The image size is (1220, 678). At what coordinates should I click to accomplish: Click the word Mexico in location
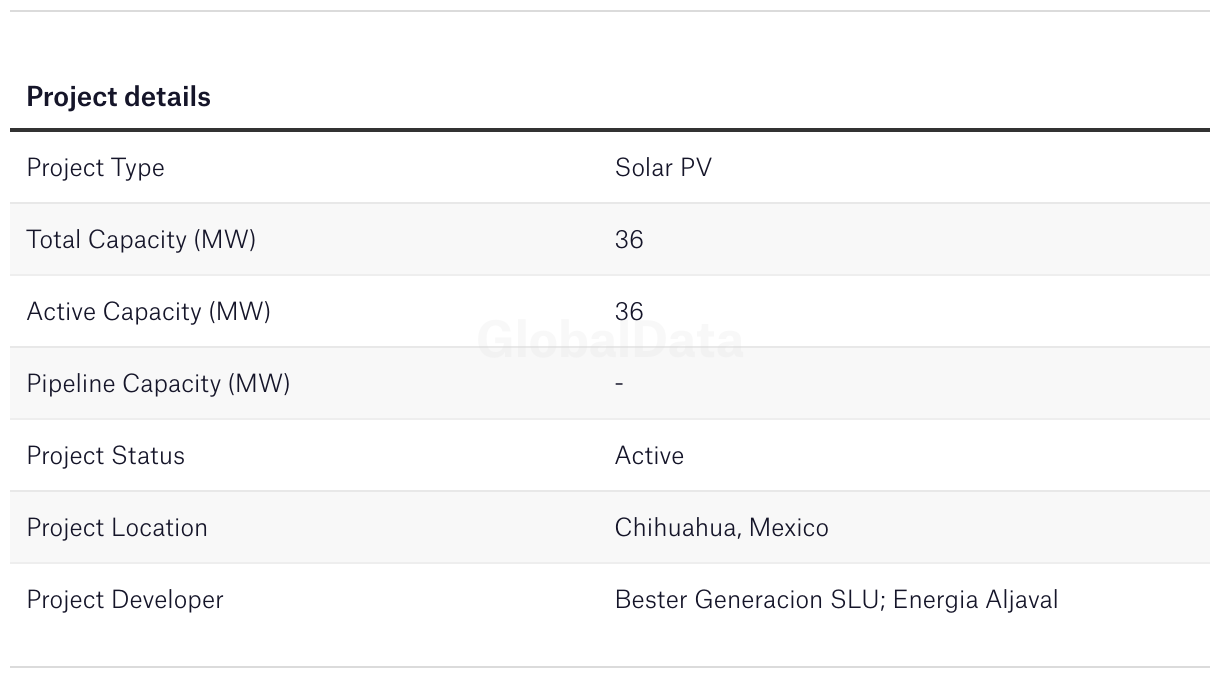(x=788, y=528)
